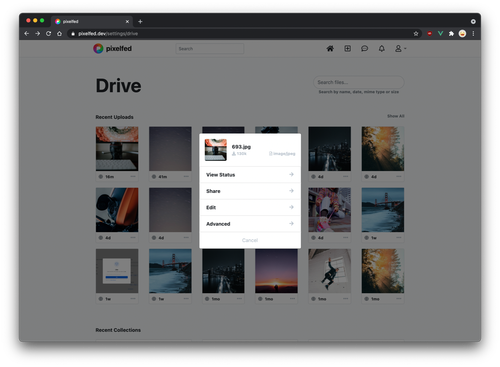Open the city skyline thumbnail labeled 4d
The height and width of the screenshot is (367, 500).
[x=330, y=149]
